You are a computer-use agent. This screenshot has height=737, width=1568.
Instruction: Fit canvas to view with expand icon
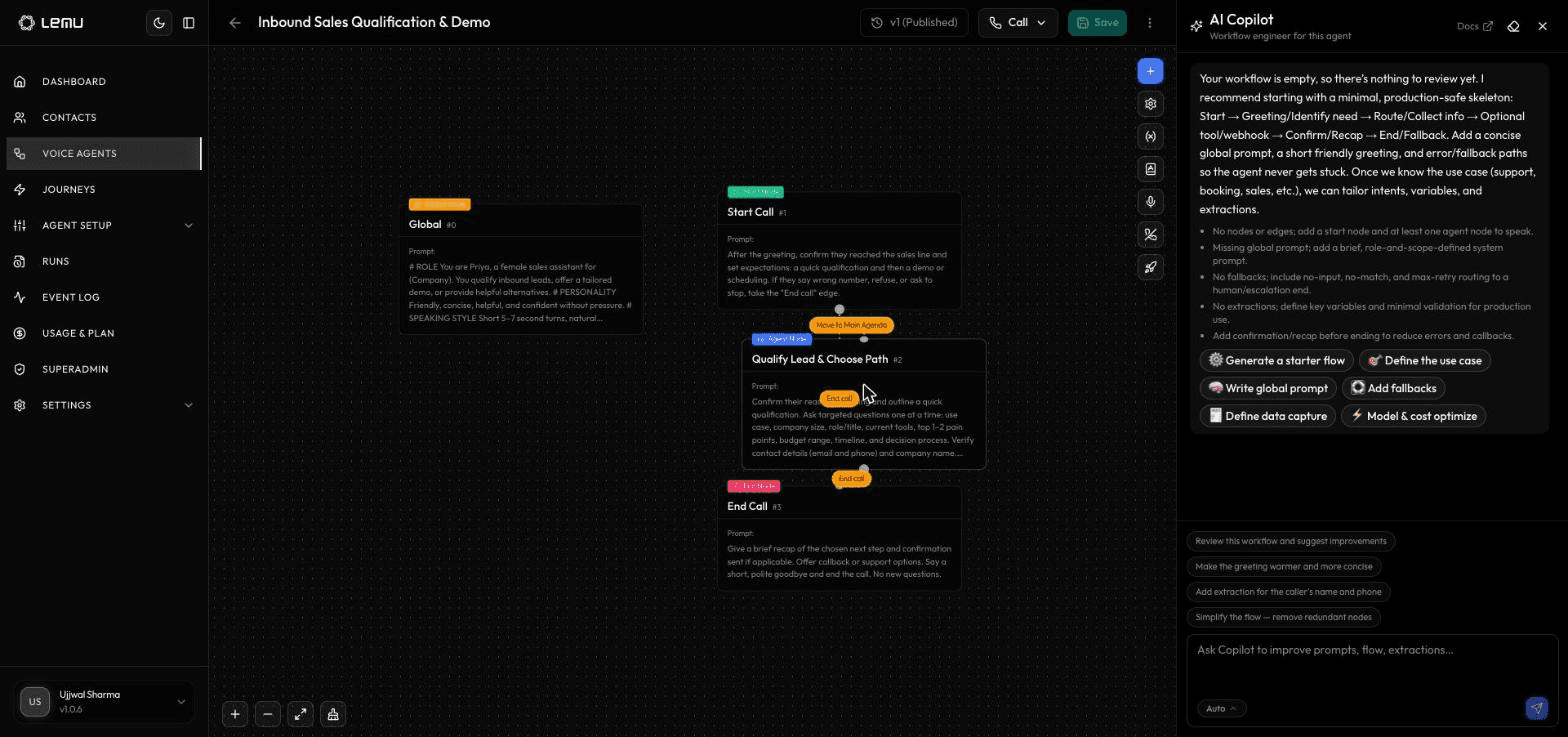coord(300,714)
